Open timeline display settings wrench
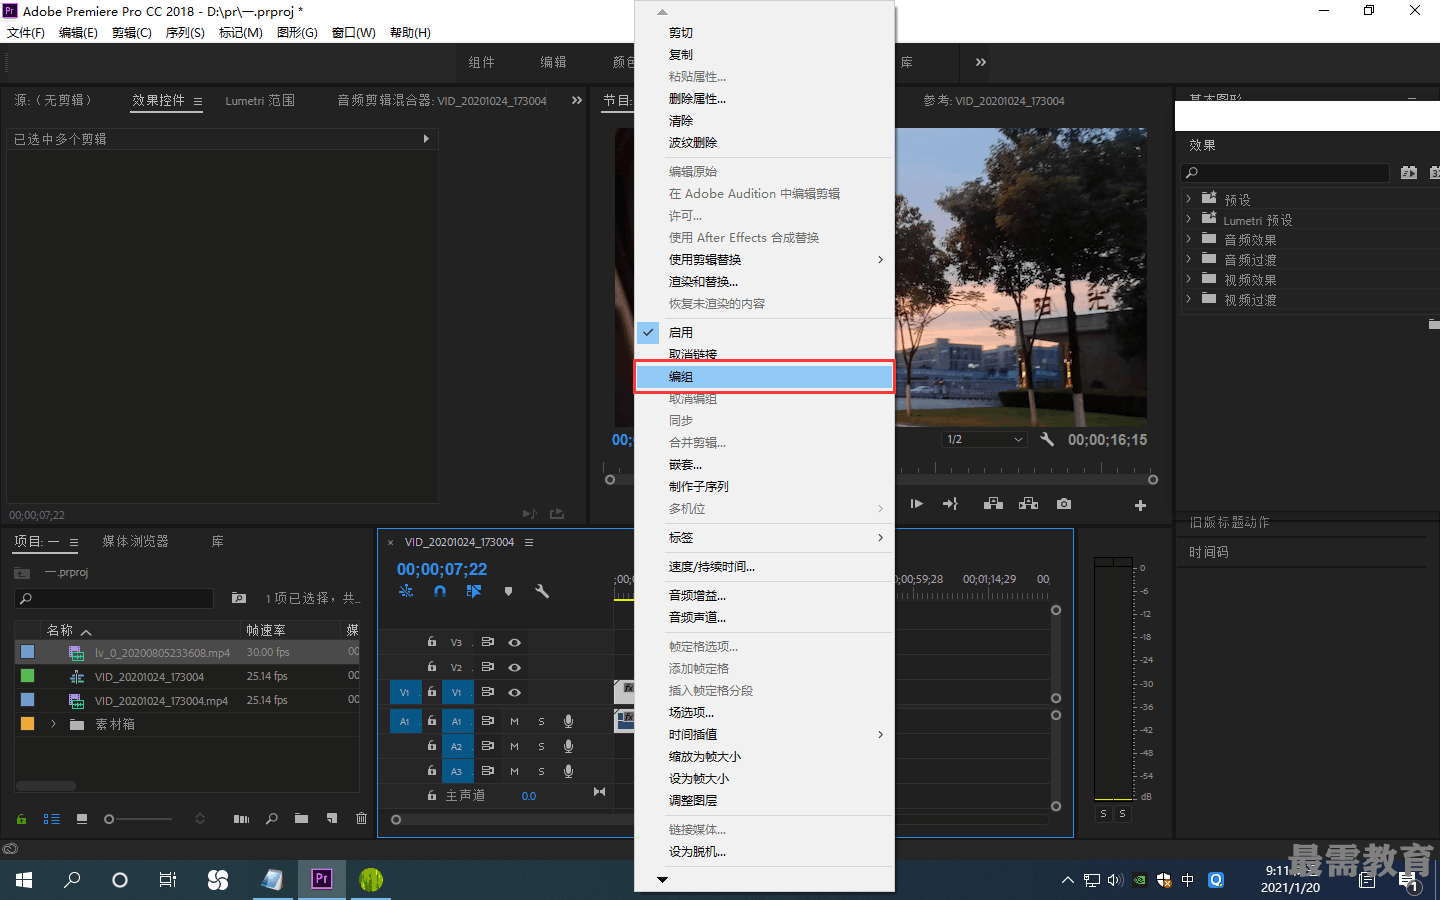This screenshot has width=1440, height=900. pos(542,591)
